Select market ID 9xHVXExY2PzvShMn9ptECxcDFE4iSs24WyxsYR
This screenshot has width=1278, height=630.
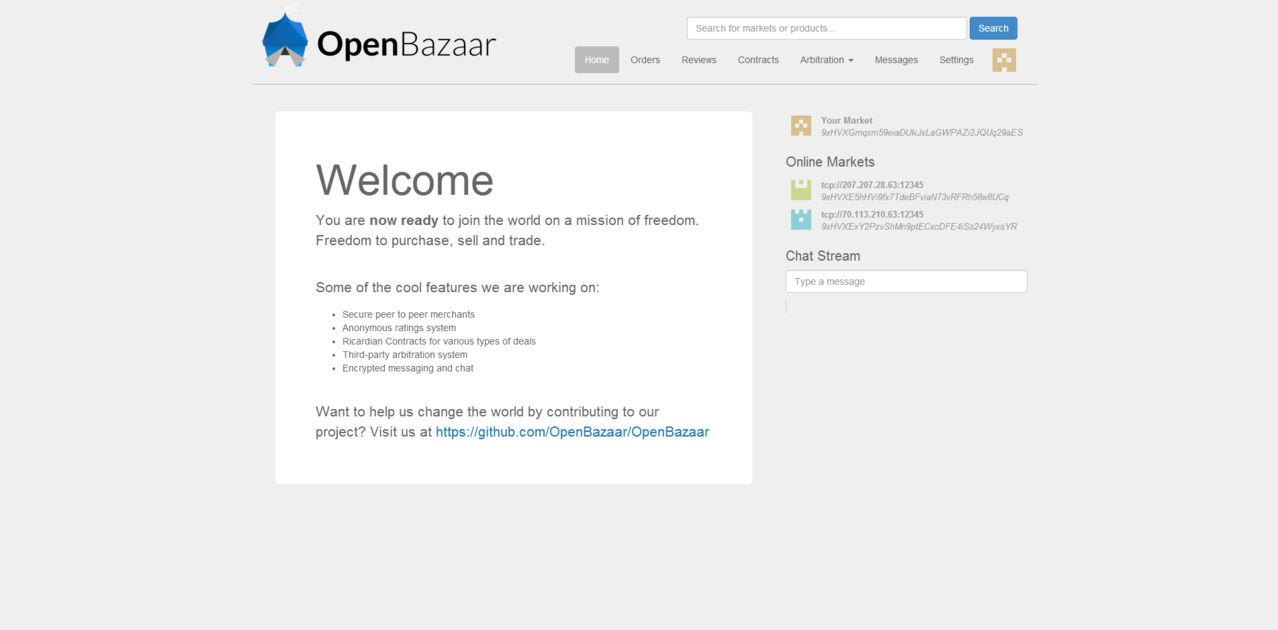pos(919,227)
